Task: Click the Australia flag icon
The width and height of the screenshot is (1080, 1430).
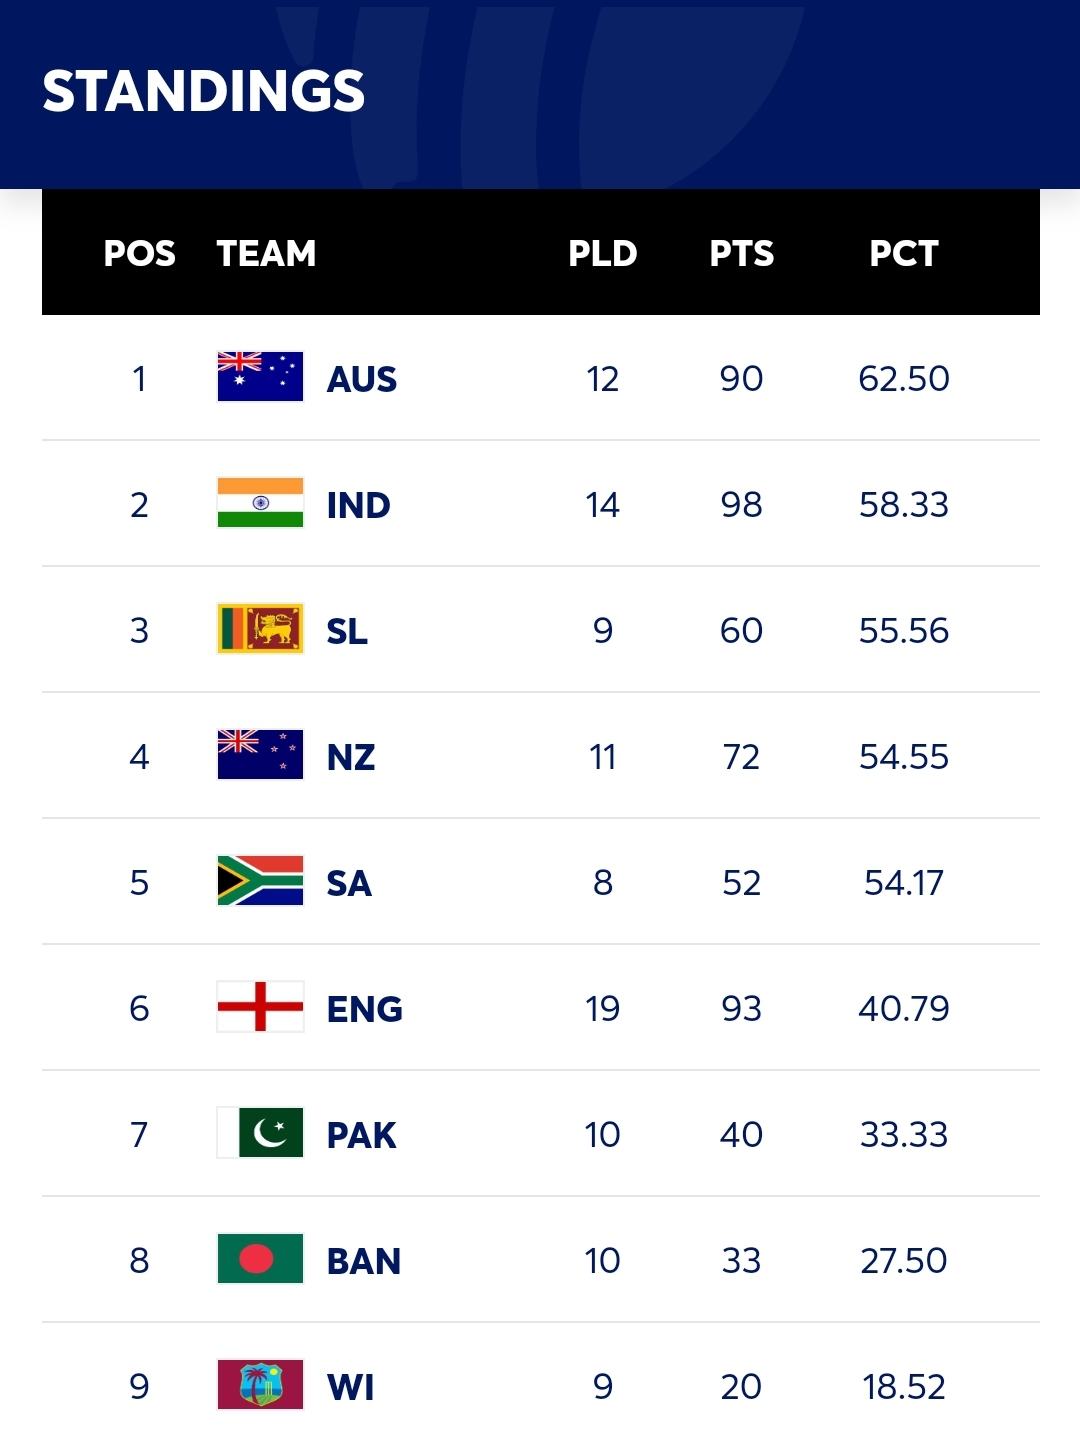Action: [x=260, y=377]
